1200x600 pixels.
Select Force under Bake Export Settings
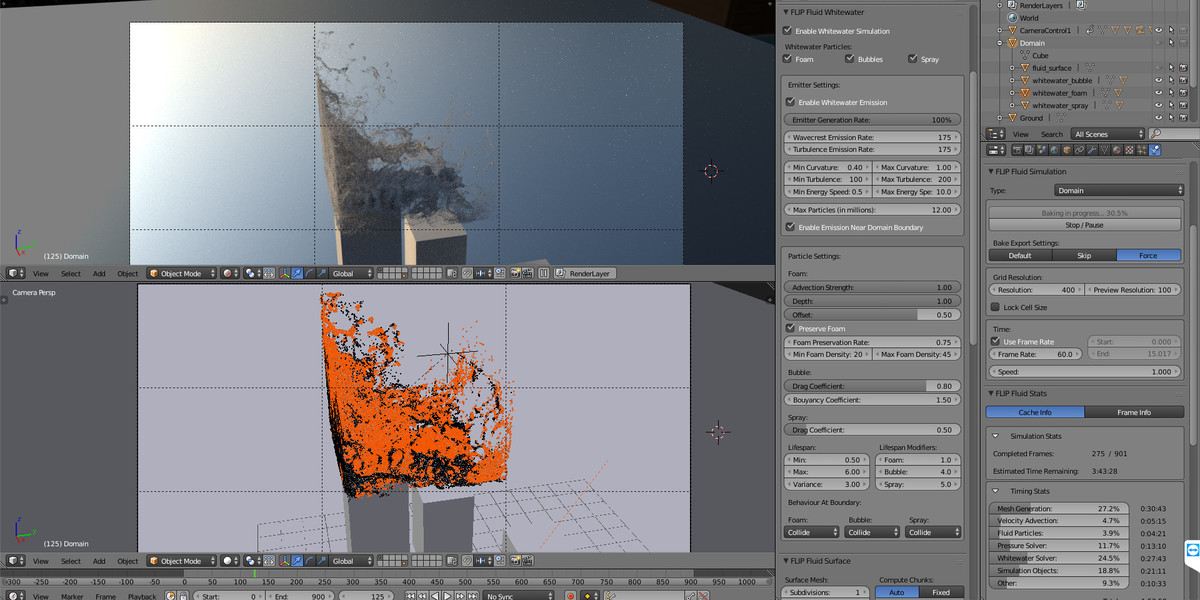click(1148, 255)
